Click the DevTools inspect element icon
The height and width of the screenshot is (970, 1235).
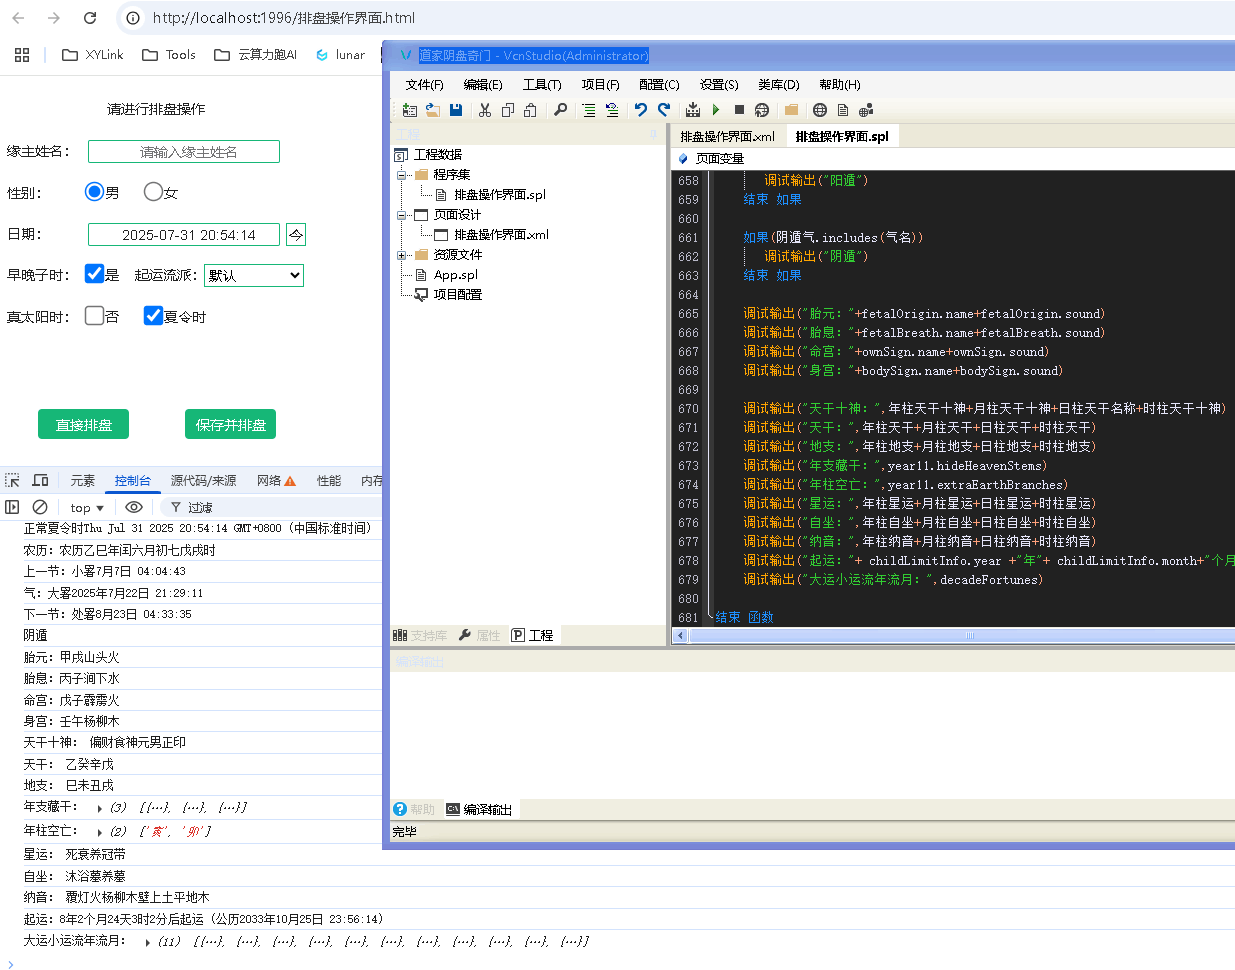pyautogui.click(x=13, y=481)
